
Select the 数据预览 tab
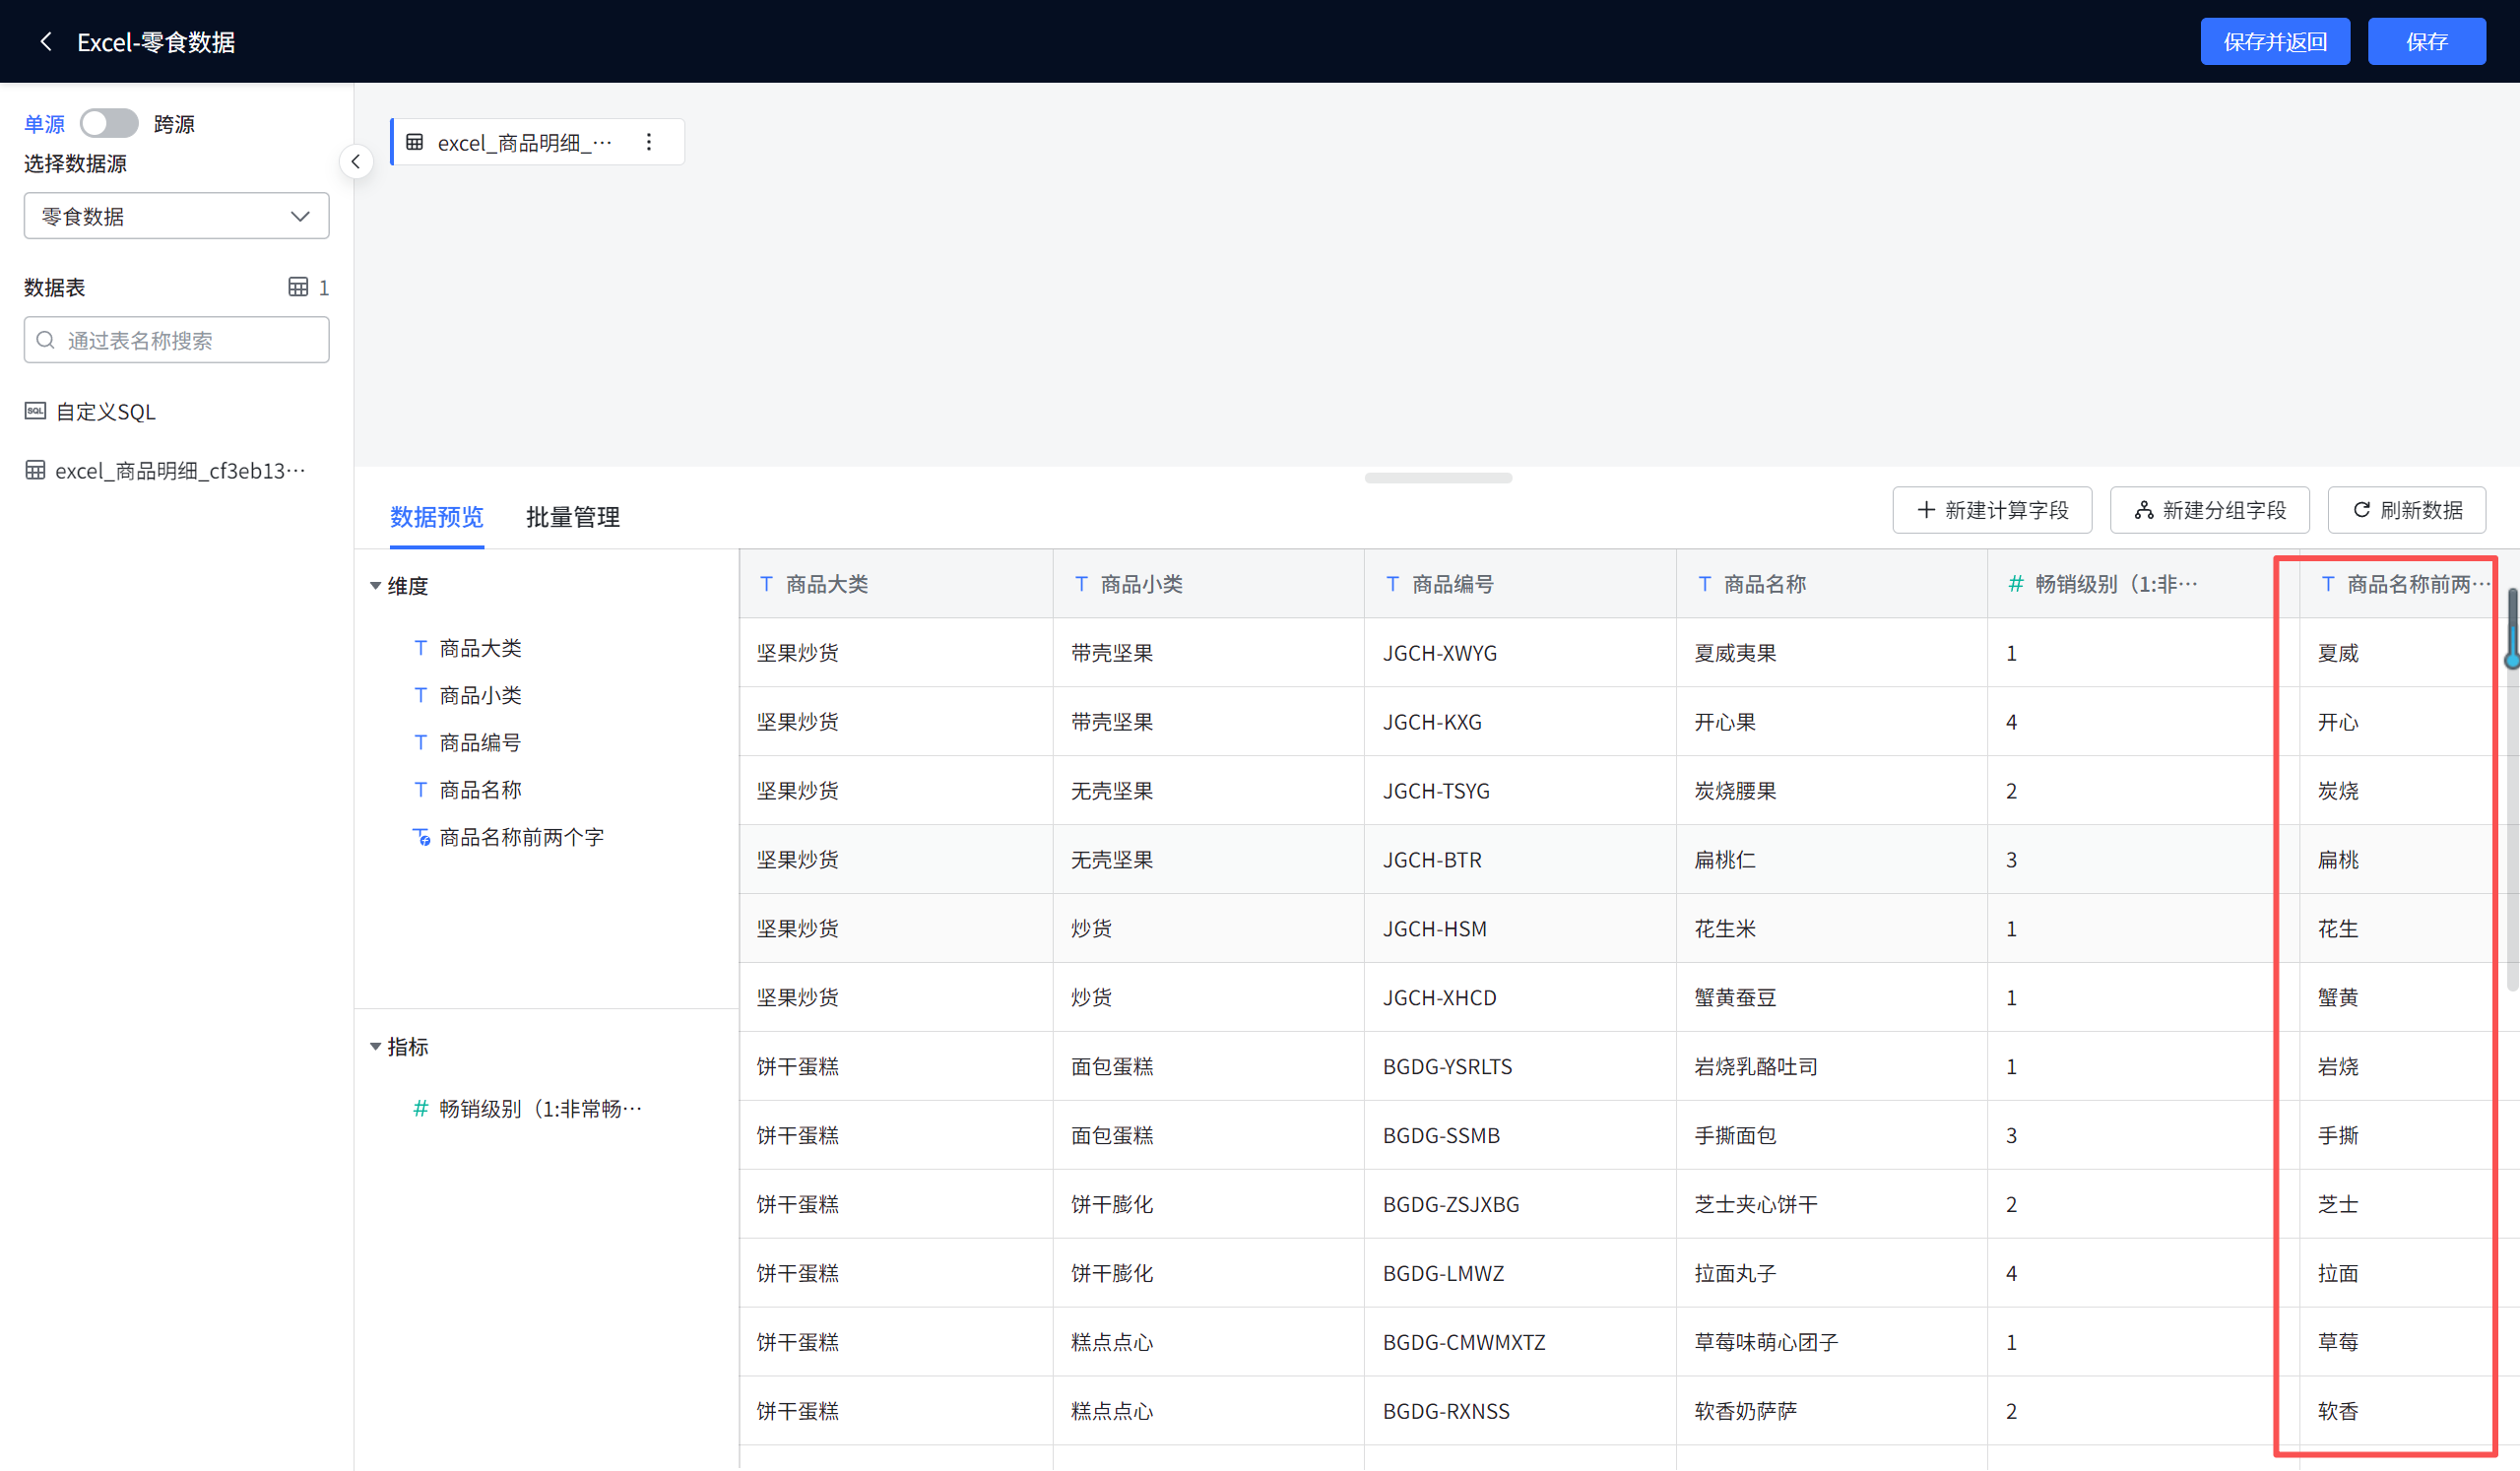coord(436,517)
